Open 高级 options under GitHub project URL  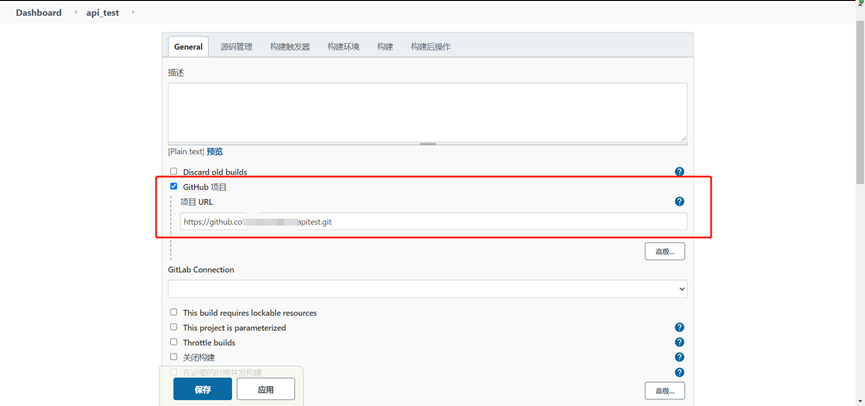[665, 252]
